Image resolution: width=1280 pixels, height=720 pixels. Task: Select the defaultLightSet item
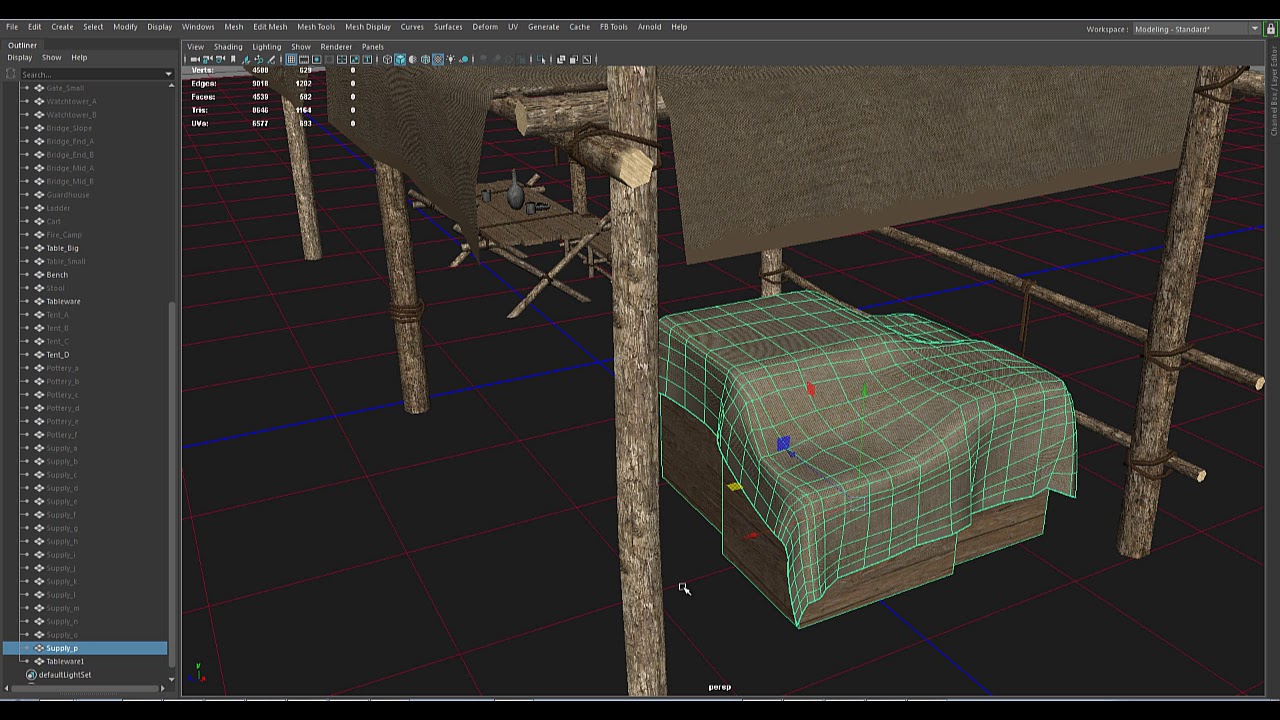[65, 675]
